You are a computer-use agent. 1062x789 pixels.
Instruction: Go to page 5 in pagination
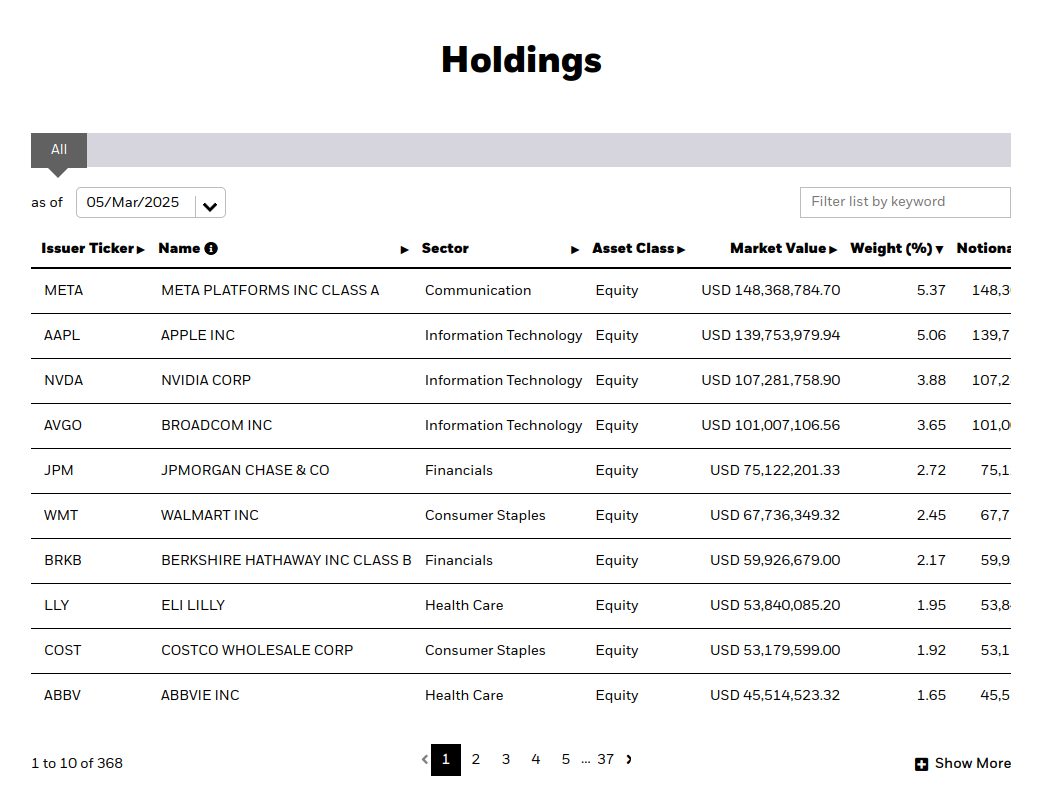coord(566,760)
